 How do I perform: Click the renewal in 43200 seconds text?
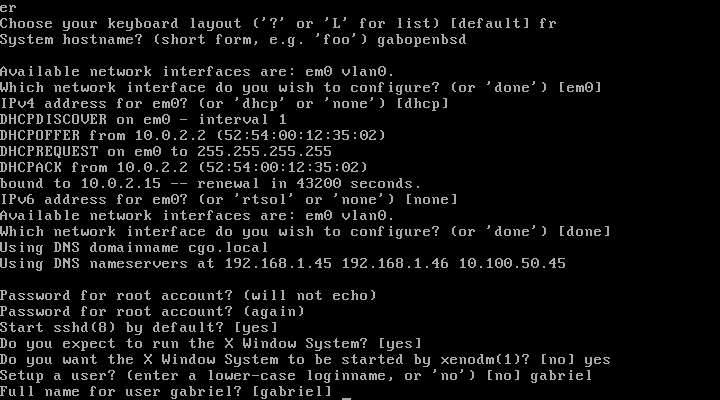point(309,184)
